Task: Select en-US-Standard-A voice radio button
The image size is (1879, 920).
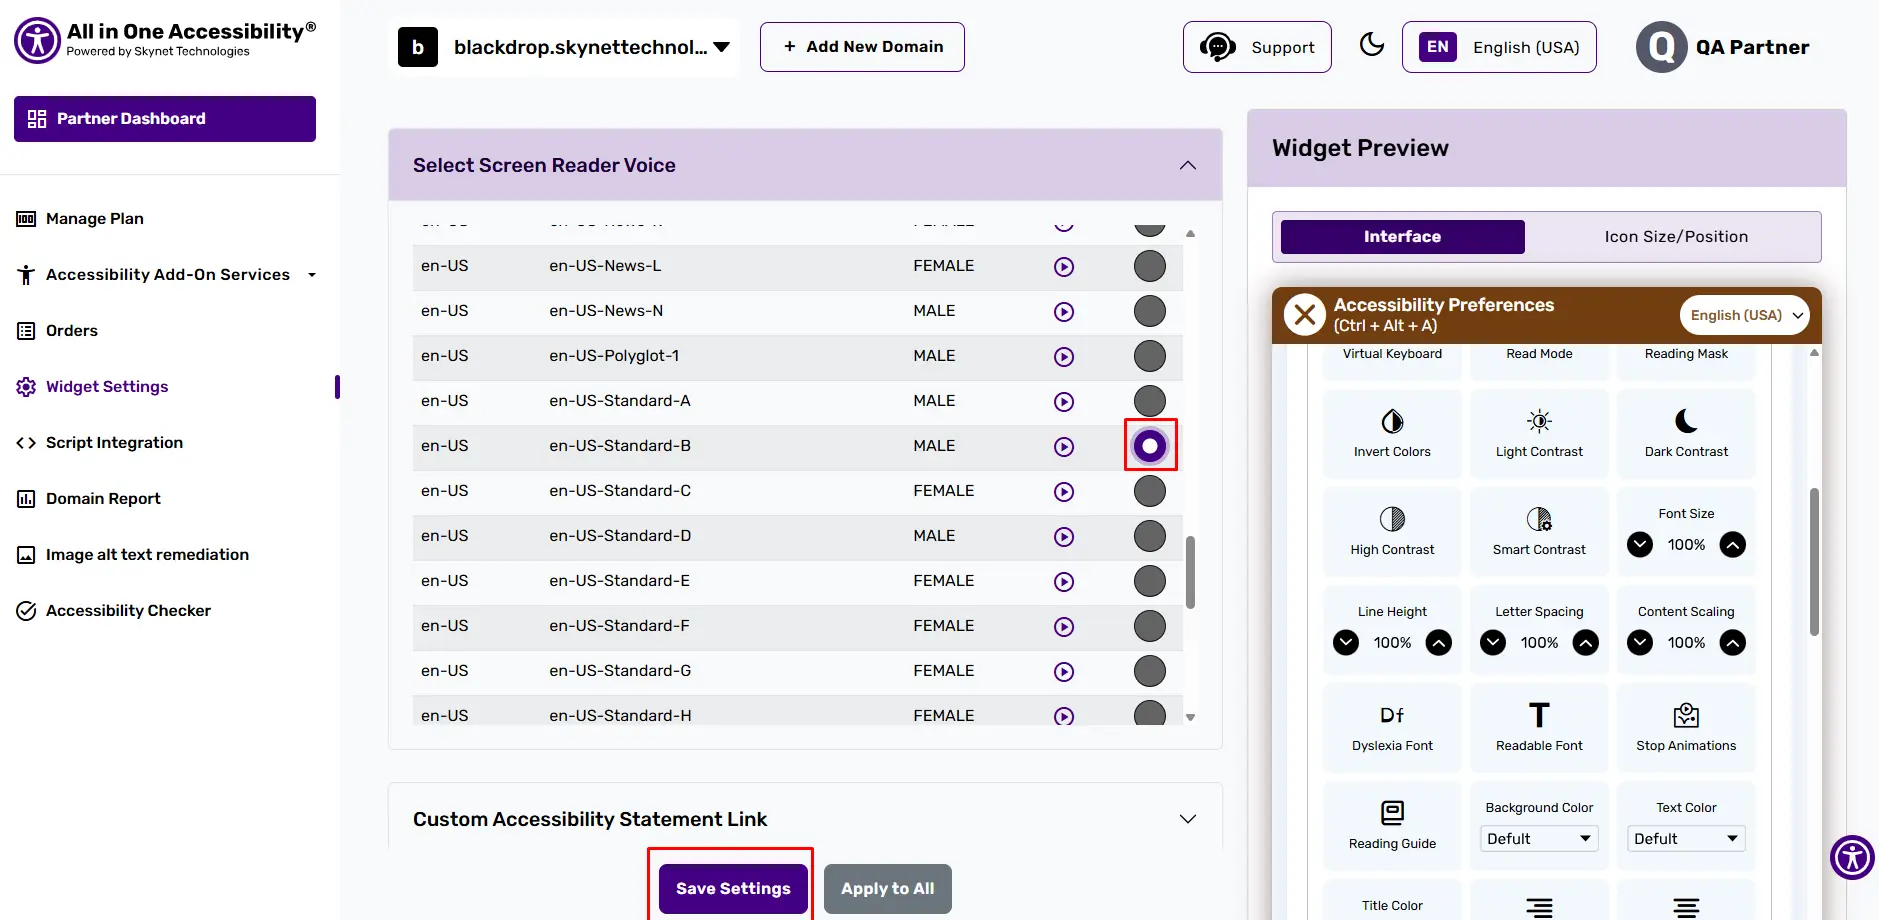Action: tap(1150, 401)
